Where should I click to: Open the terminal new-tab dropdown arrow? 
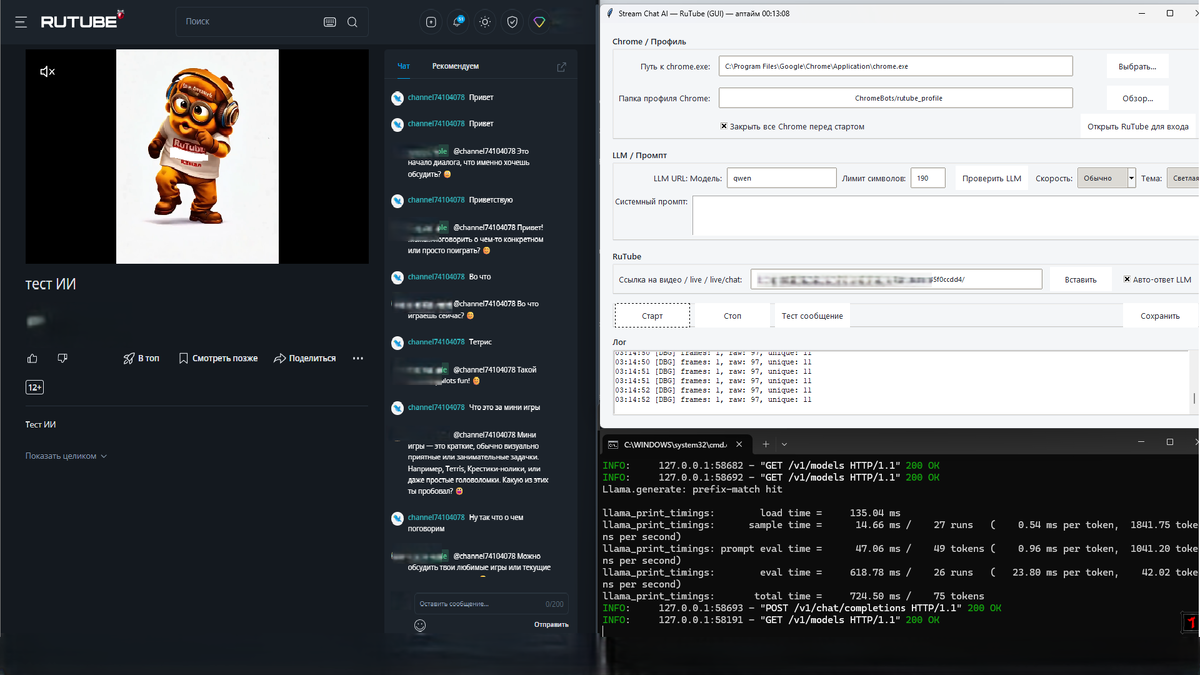click(784, 444)
